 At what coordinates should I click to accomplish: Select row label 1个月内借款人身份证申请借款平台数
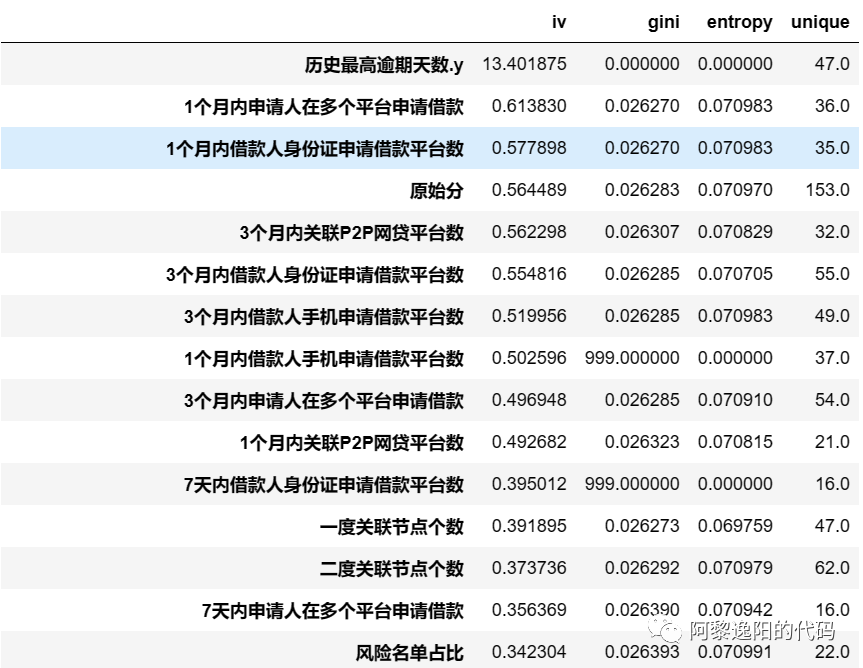pos(315,149)
